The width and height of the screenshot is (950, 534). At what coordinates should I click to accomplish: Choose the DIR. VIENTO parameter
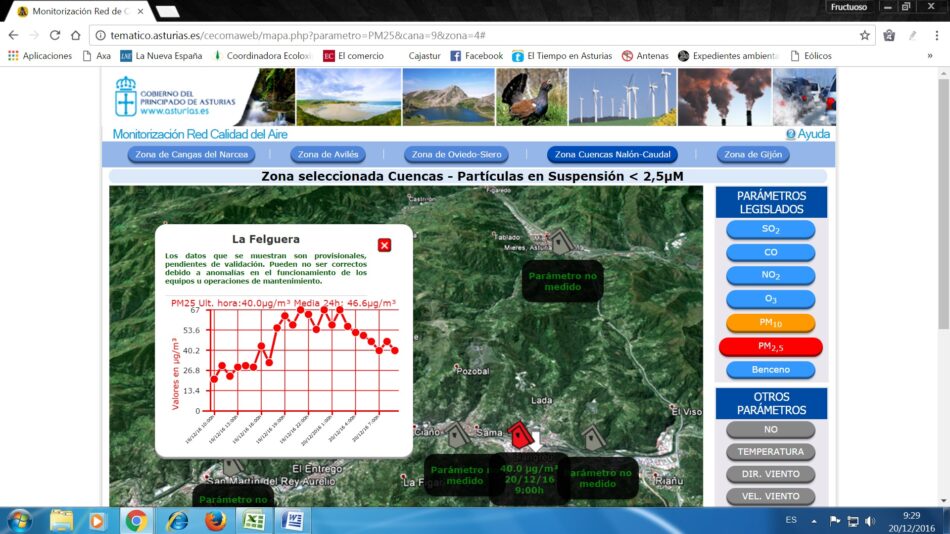coord(770,474)
